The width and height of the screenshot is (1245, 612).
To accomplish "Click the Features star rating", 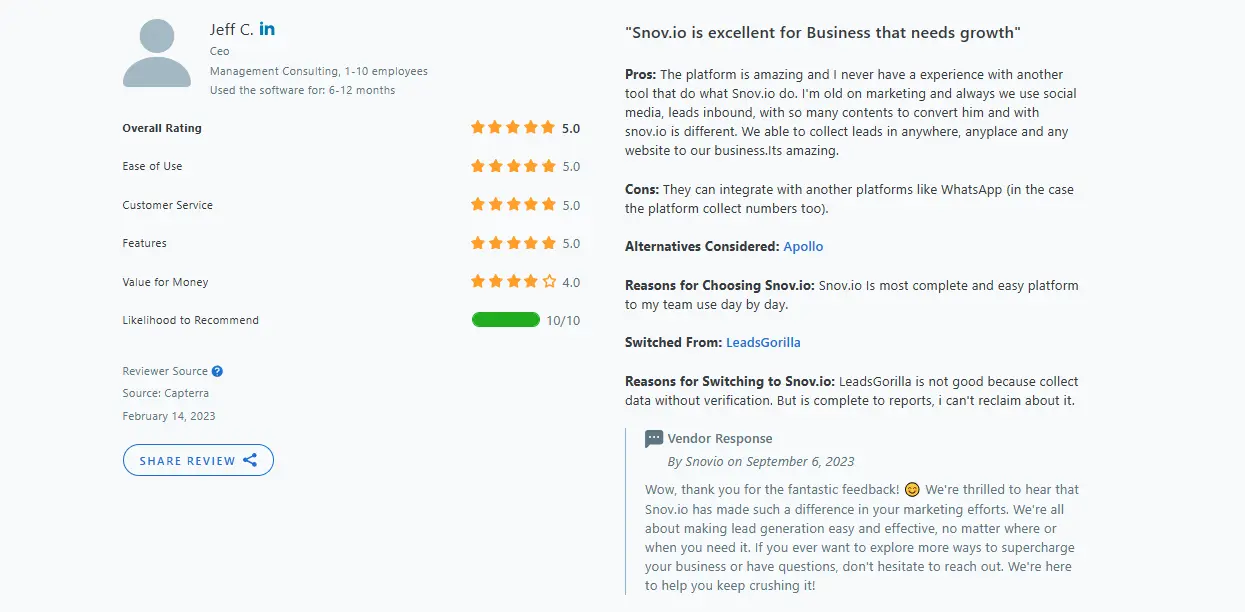I will pos(512,243).
